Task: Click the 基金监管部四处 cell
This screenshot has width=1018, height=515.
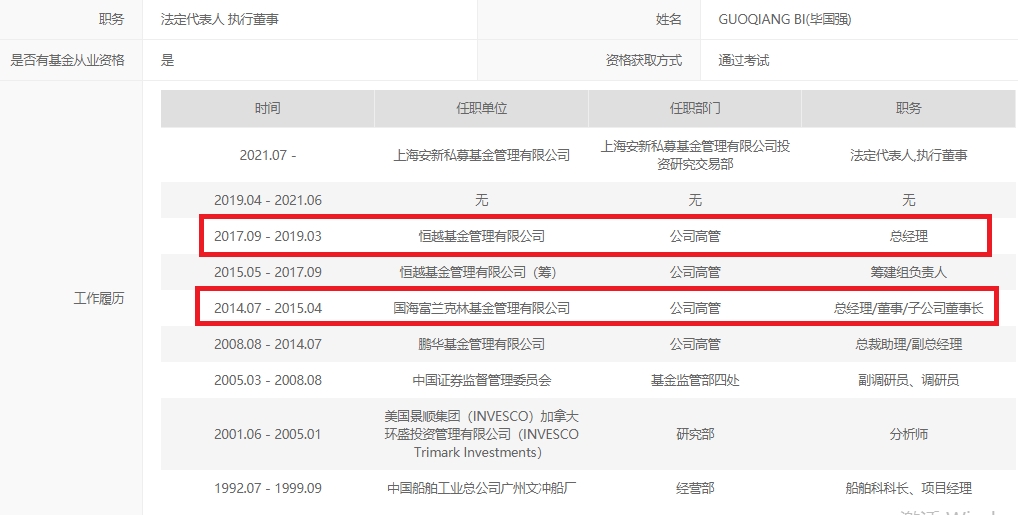Action: [x=695, y=380]
